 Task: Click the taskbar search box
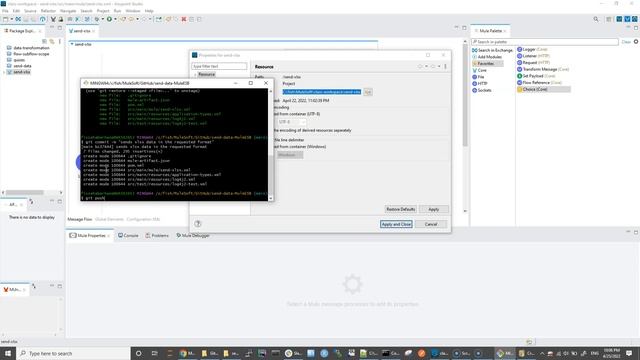73,353
